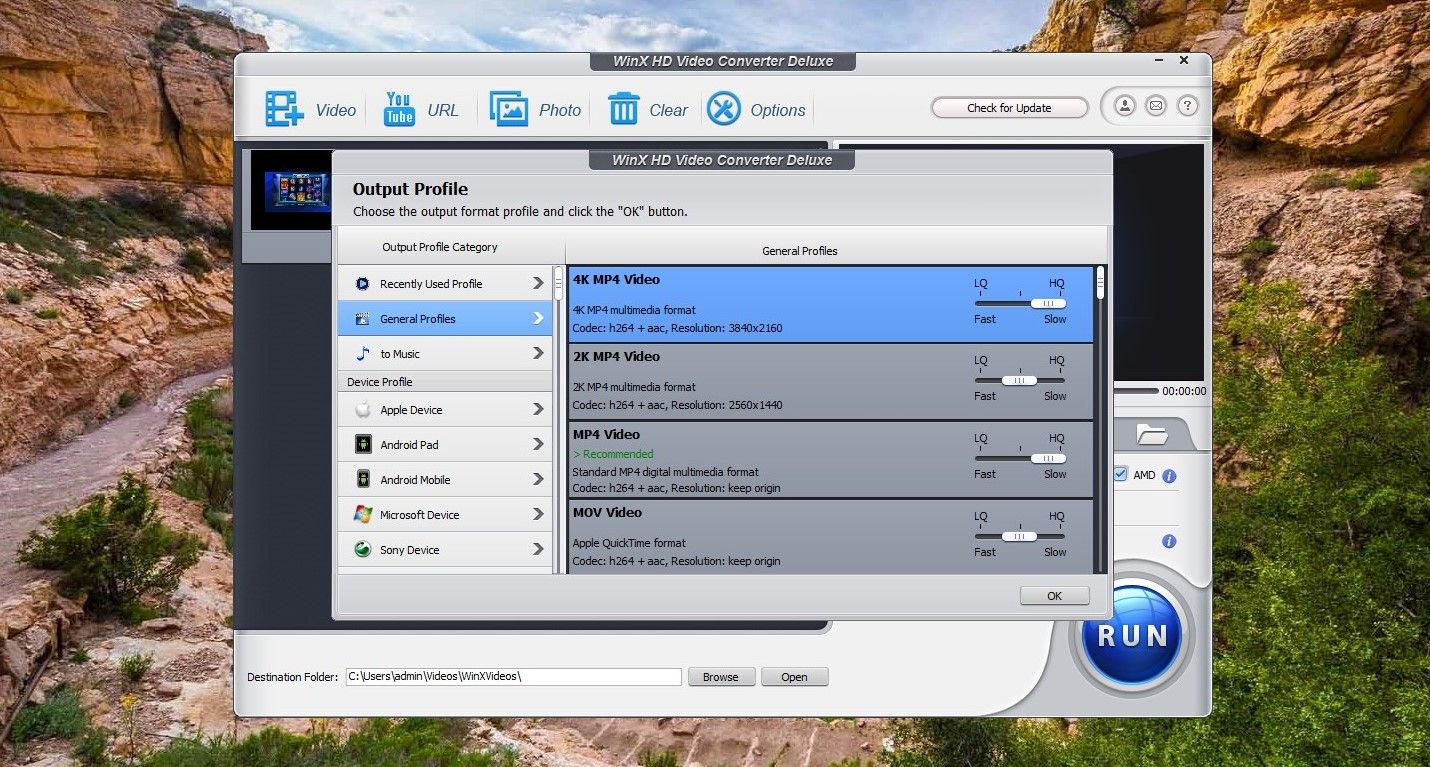Click the help question mark icon

point(1187,105)
